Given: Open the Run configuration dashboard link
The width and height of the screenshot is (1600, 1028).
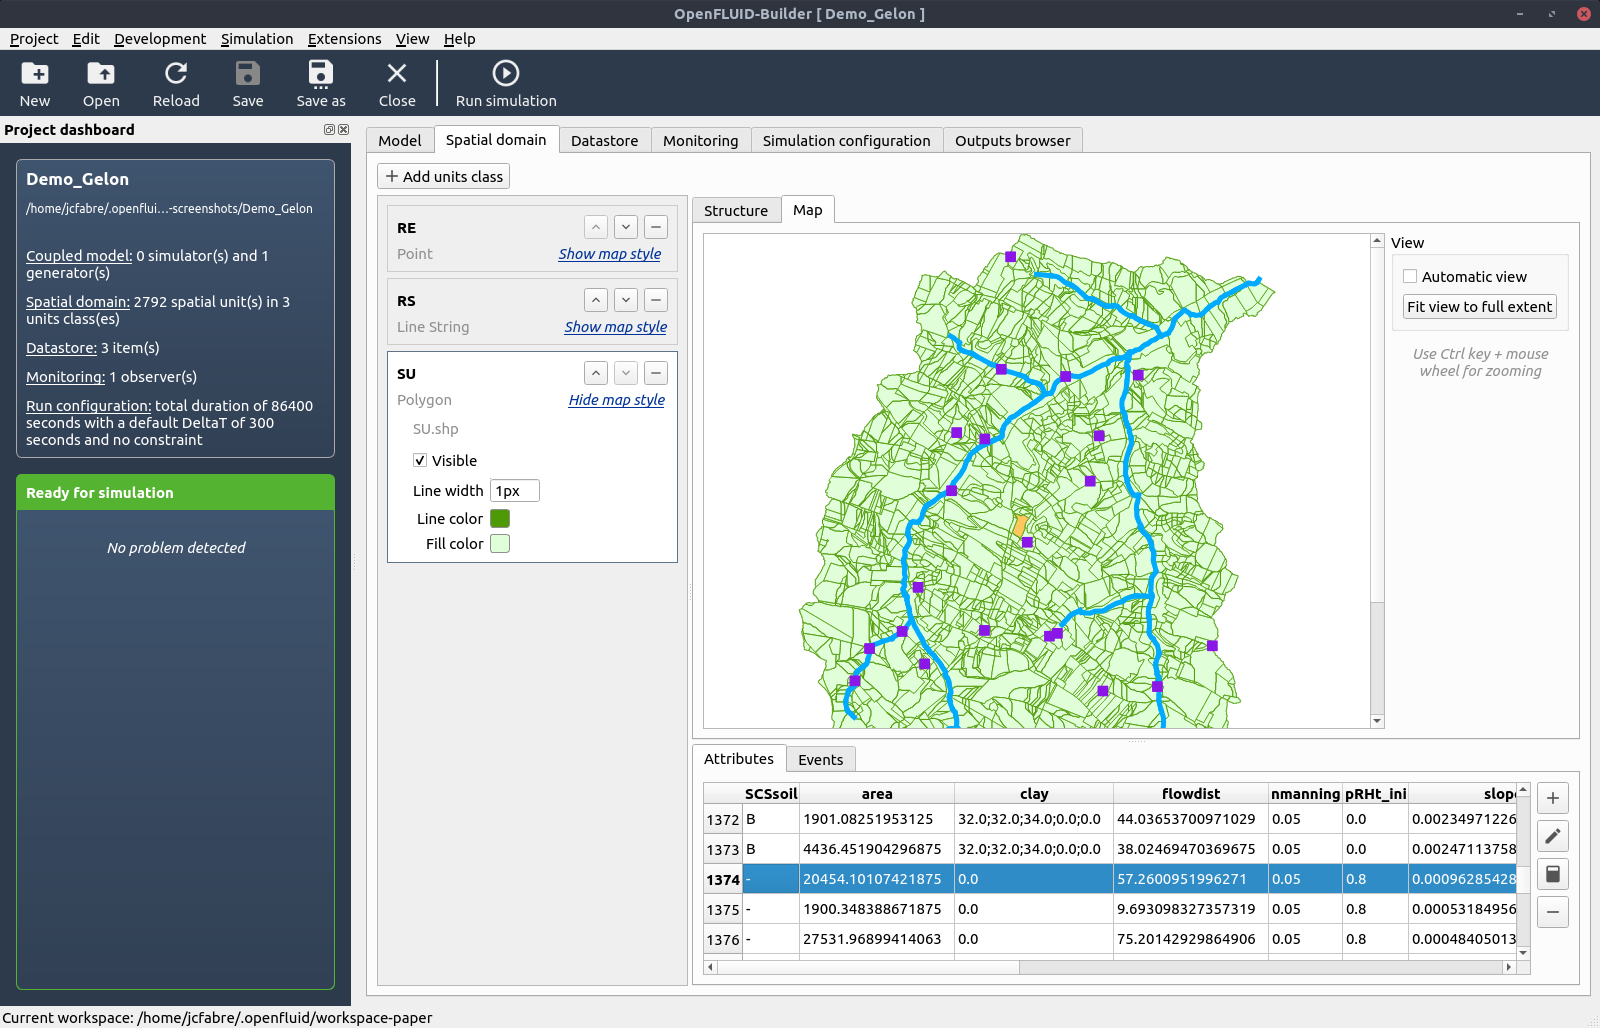Looking at the screenshot, I should pos(88,406).
